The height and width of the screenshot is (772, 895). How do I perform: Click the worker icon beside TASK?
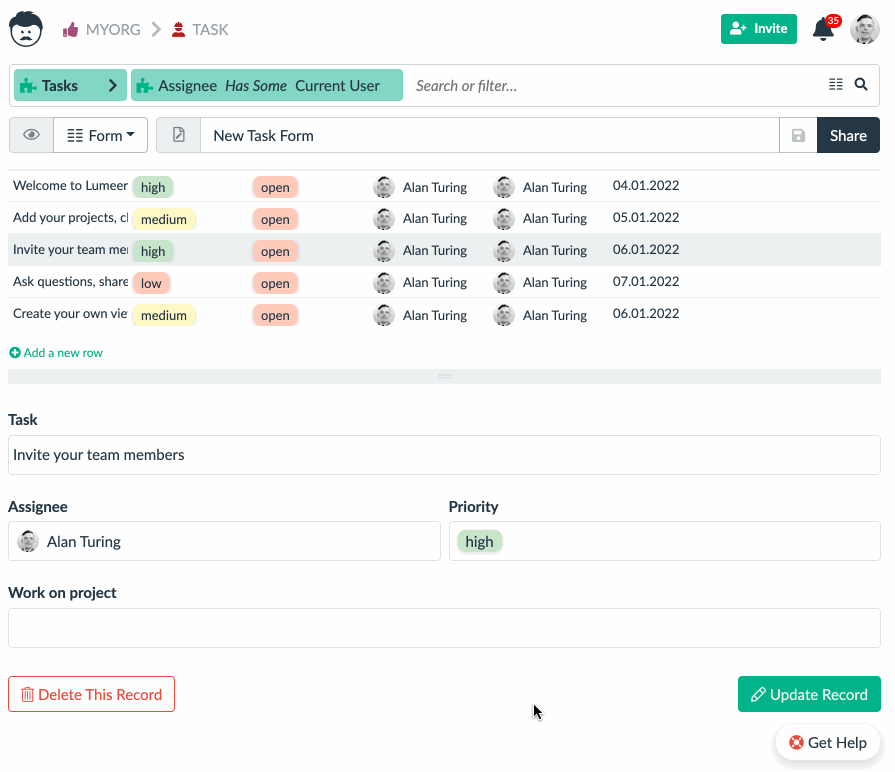point(179,29)
